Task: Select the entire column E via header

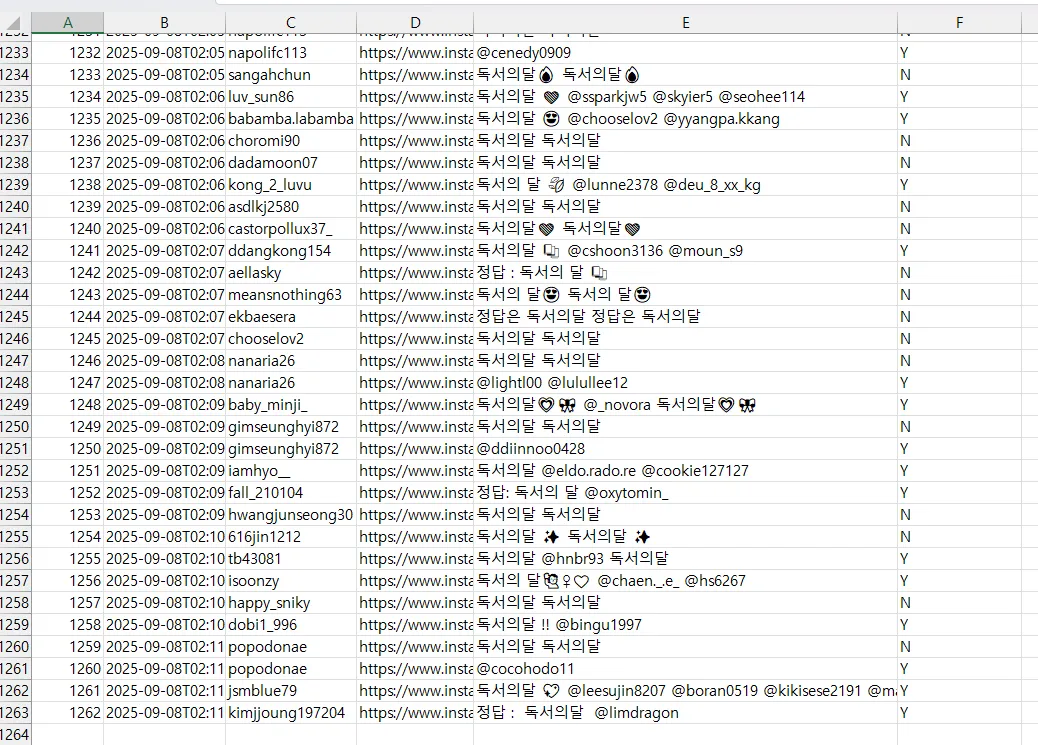Action: tap(685, 23)
